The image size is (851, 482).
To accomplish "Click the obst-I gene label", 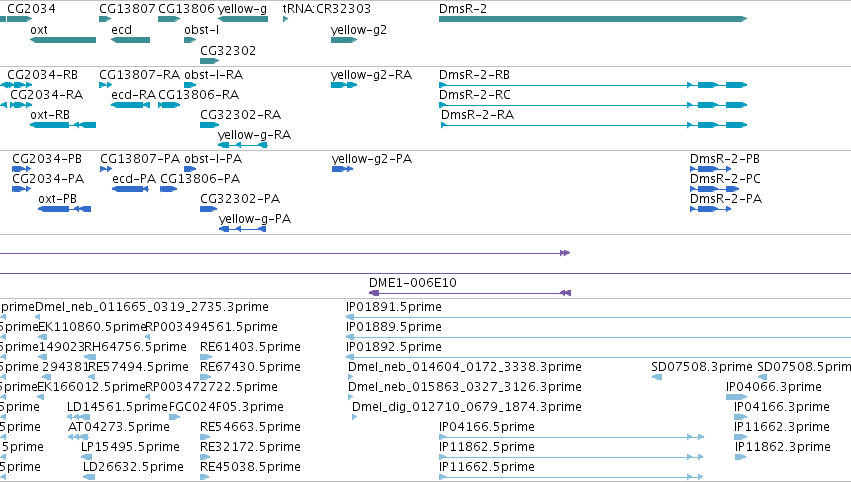I will point(201,29).
